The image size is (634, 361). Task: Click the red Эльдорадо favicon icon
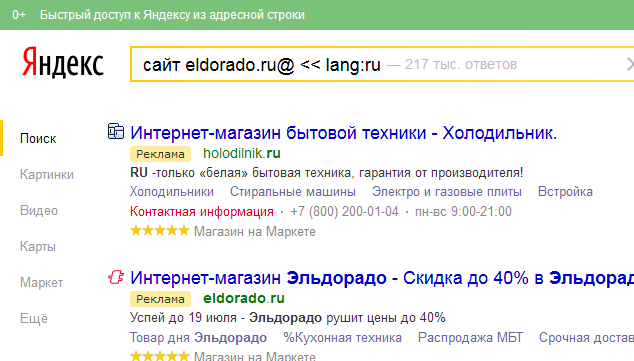coord(116,277)
